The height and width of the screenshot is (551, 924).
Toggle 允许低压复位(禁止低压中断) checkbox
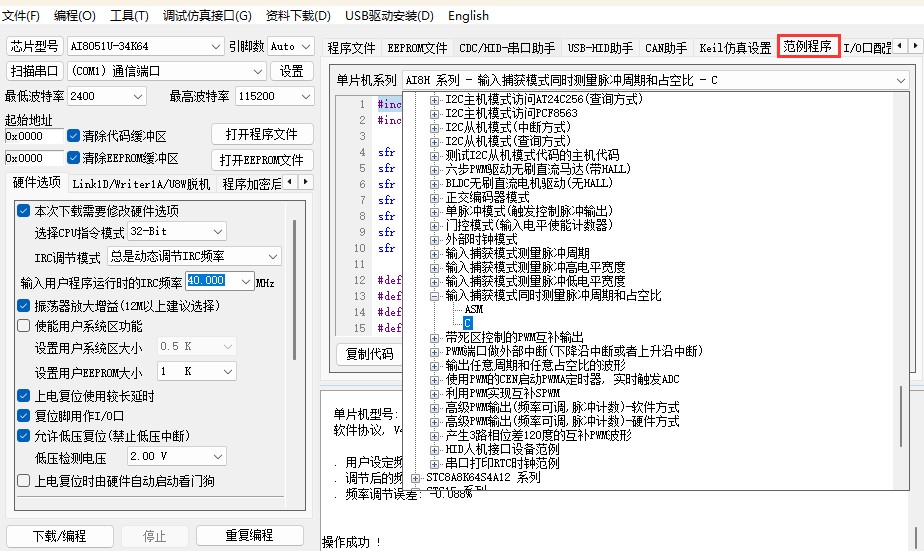pos(24,436)
